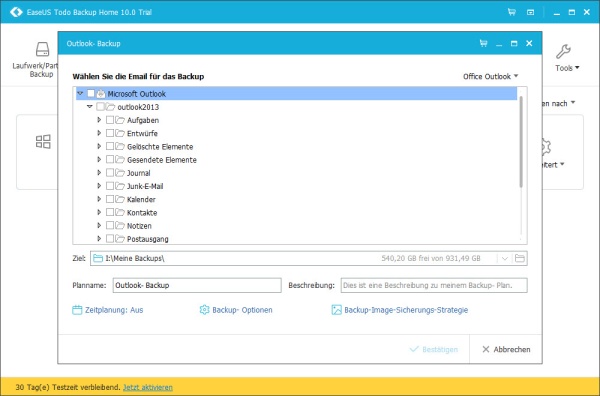The width and height of the screenshot is (600, 396).
Task: Expand the Kontakte folder arrow
Action: tap(99, 212)
